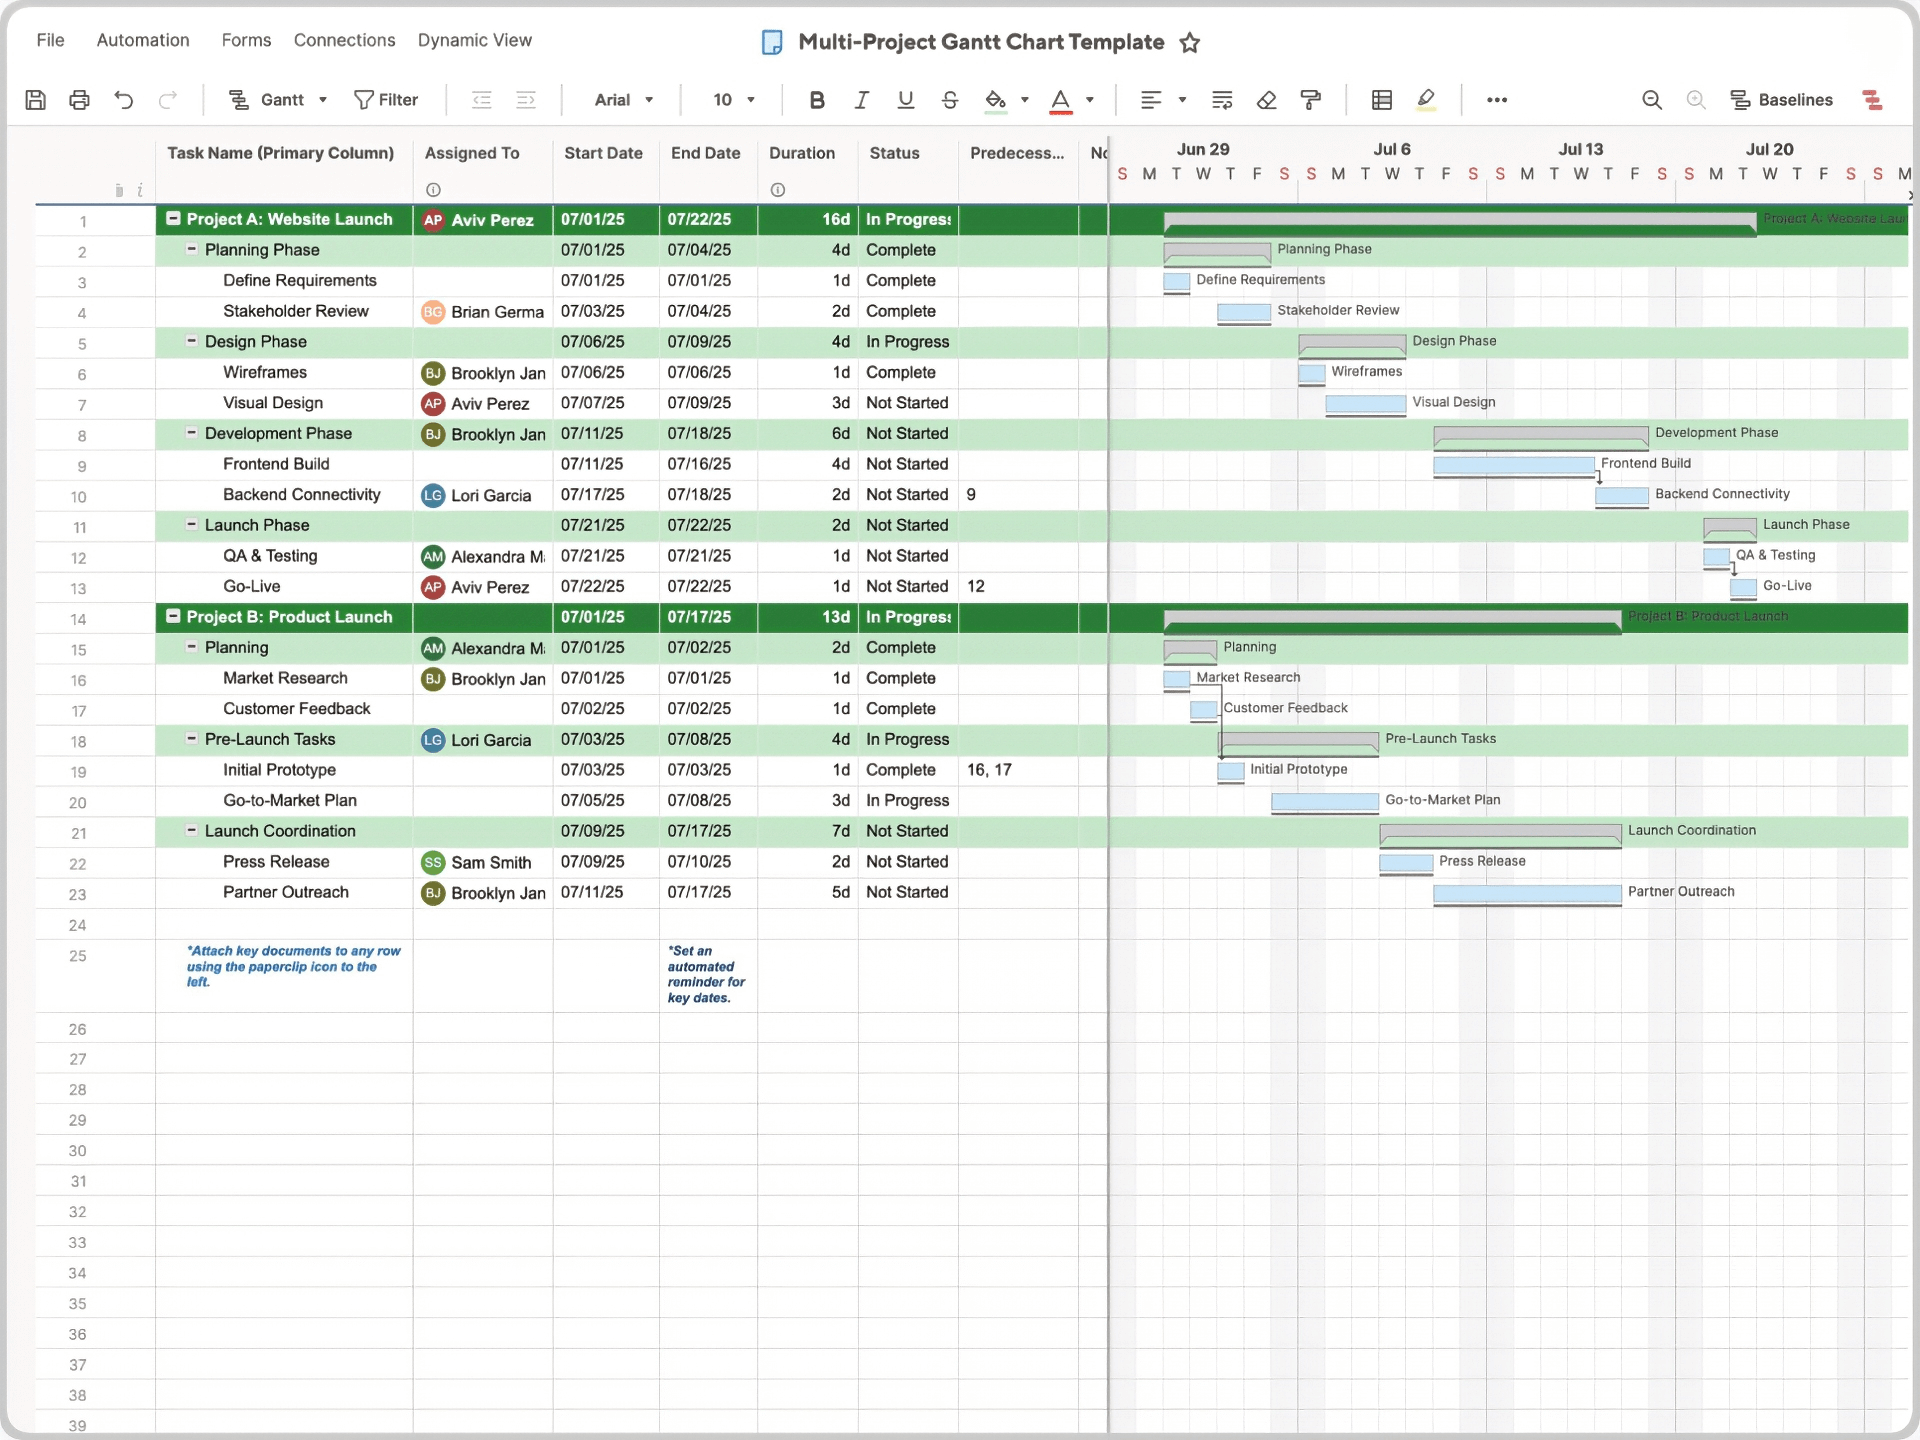This screenshot has width=1920, height=1440.
Task: Open the Dynamic View menu
Action: 475,40
